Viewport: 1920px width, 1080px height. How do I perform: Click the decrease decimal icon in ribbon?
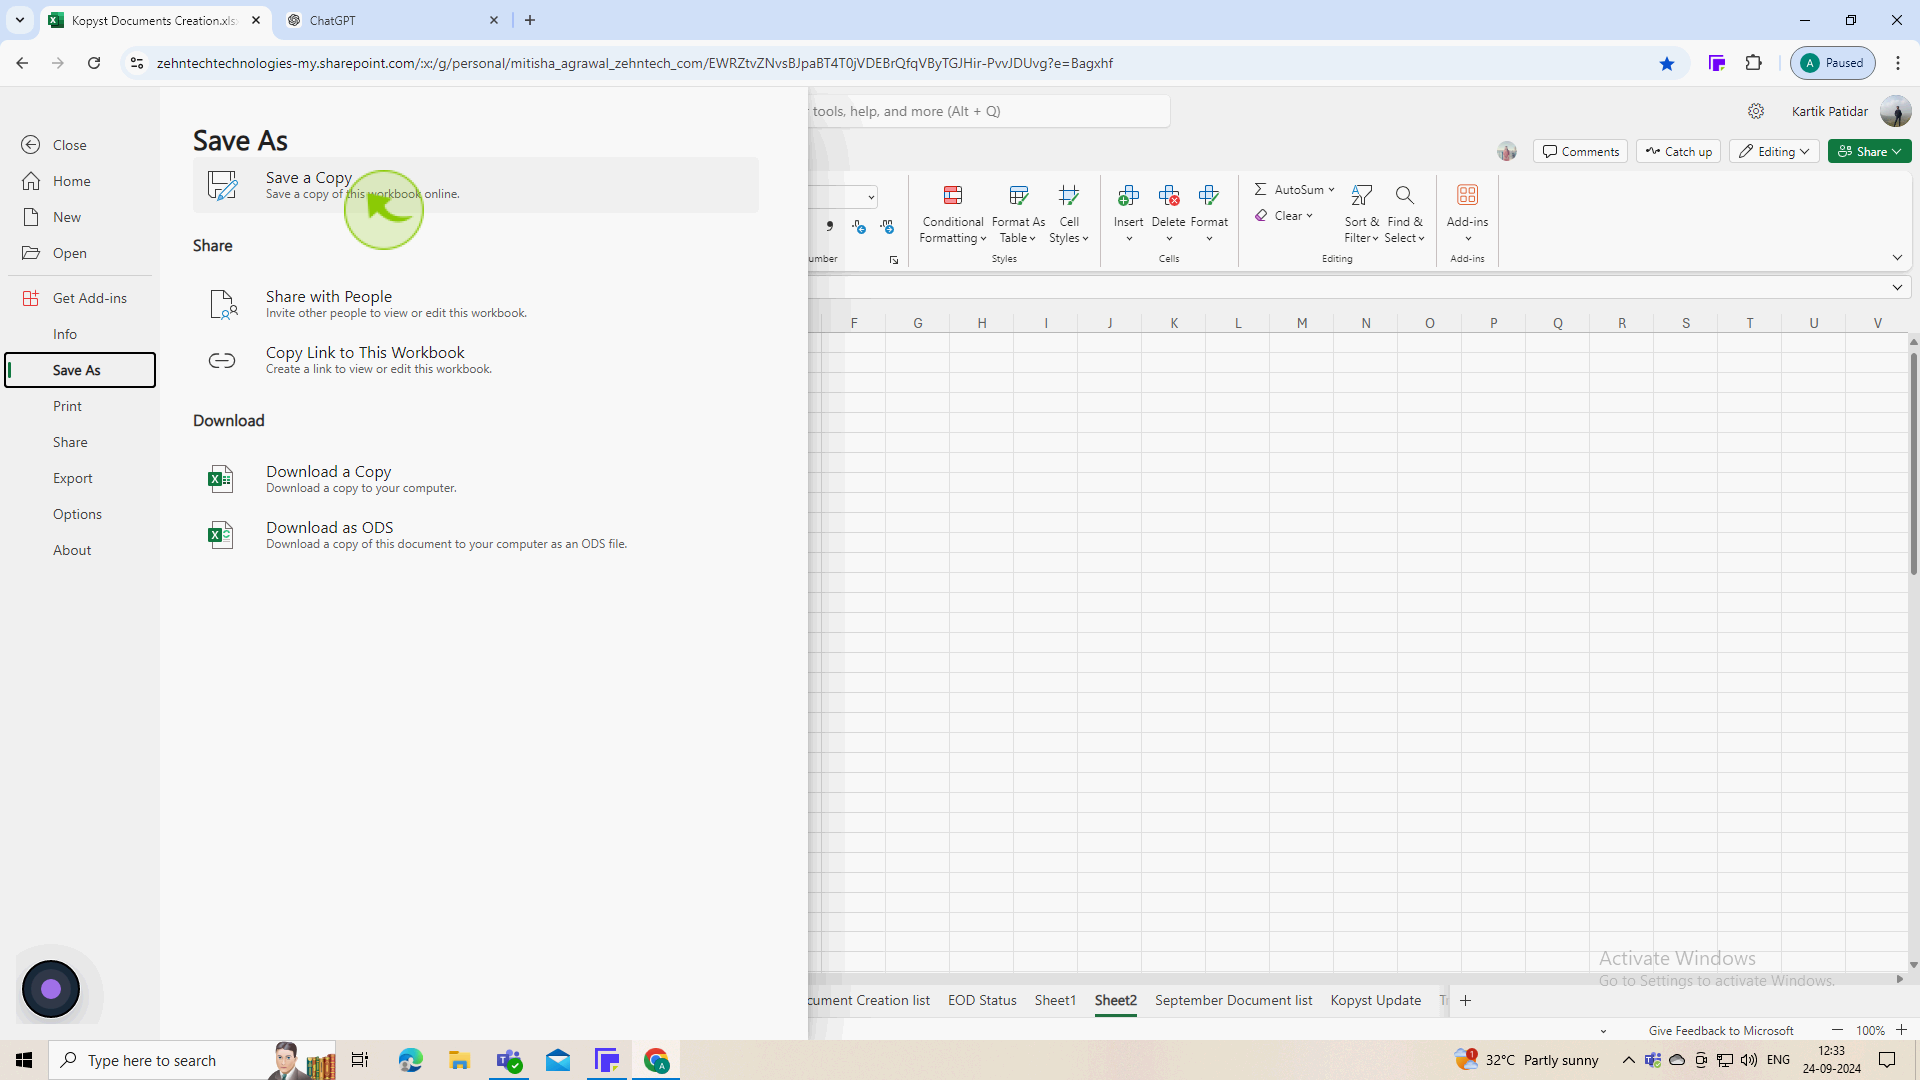pyautogui.click(x=887, y=227)
